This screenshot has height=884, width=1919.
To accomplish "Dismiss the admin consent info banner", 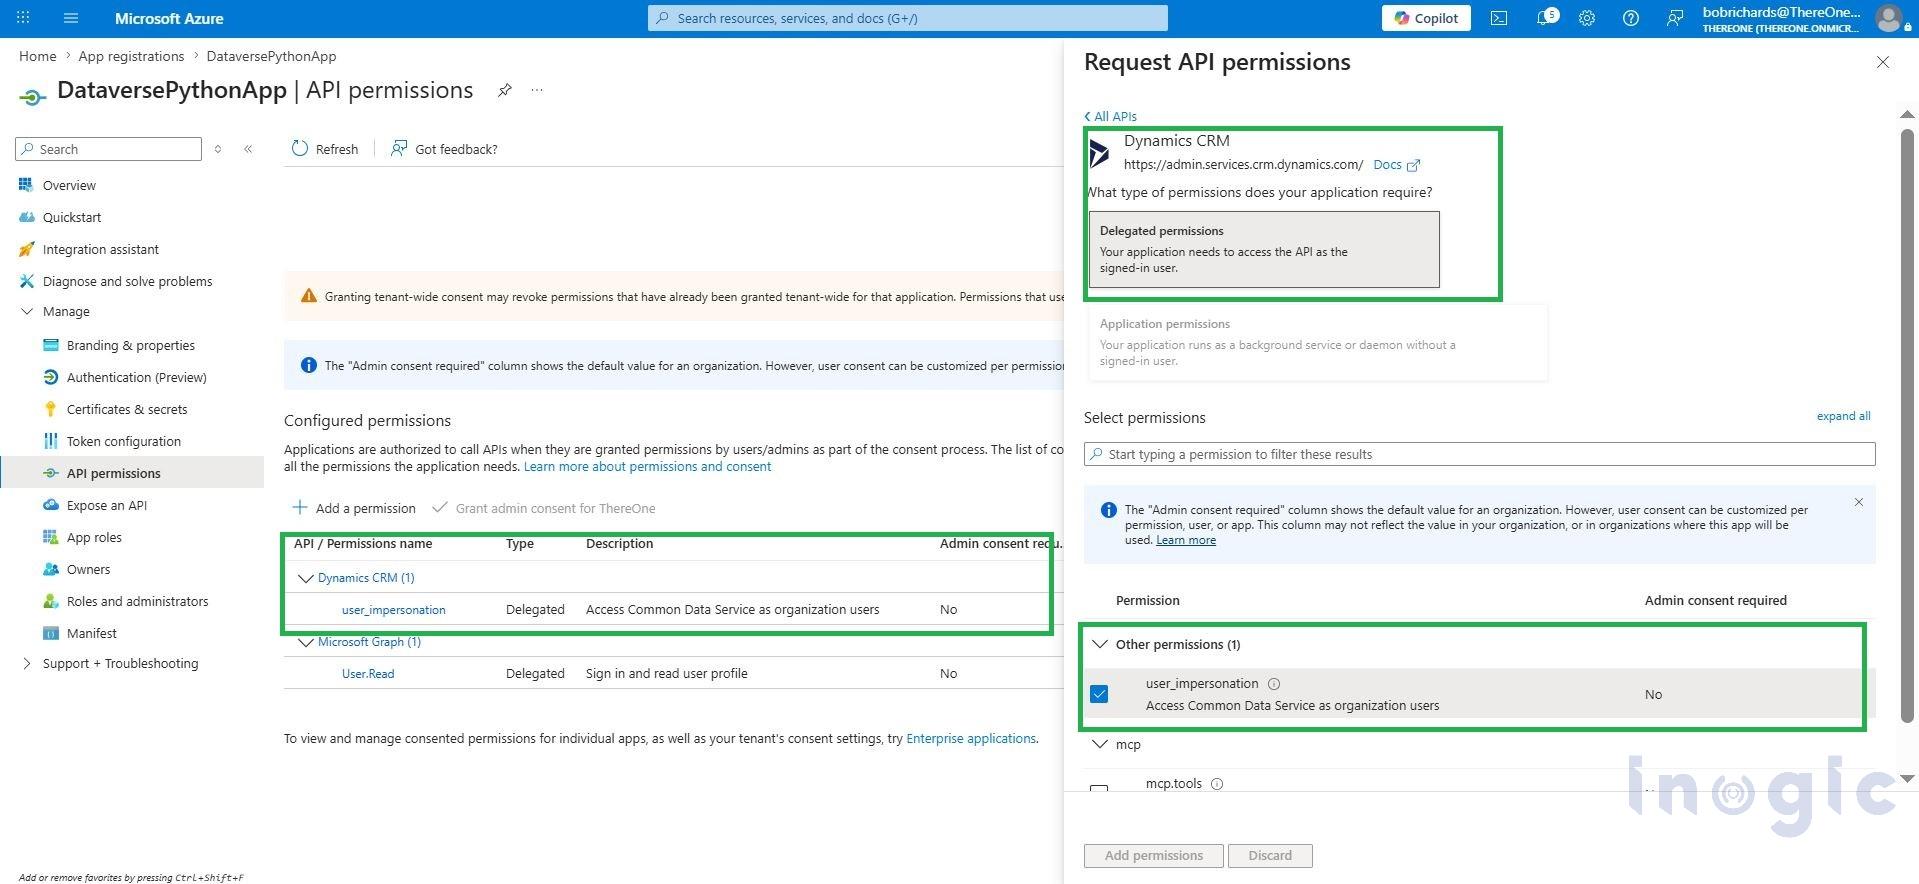I will pos(1859,502).
